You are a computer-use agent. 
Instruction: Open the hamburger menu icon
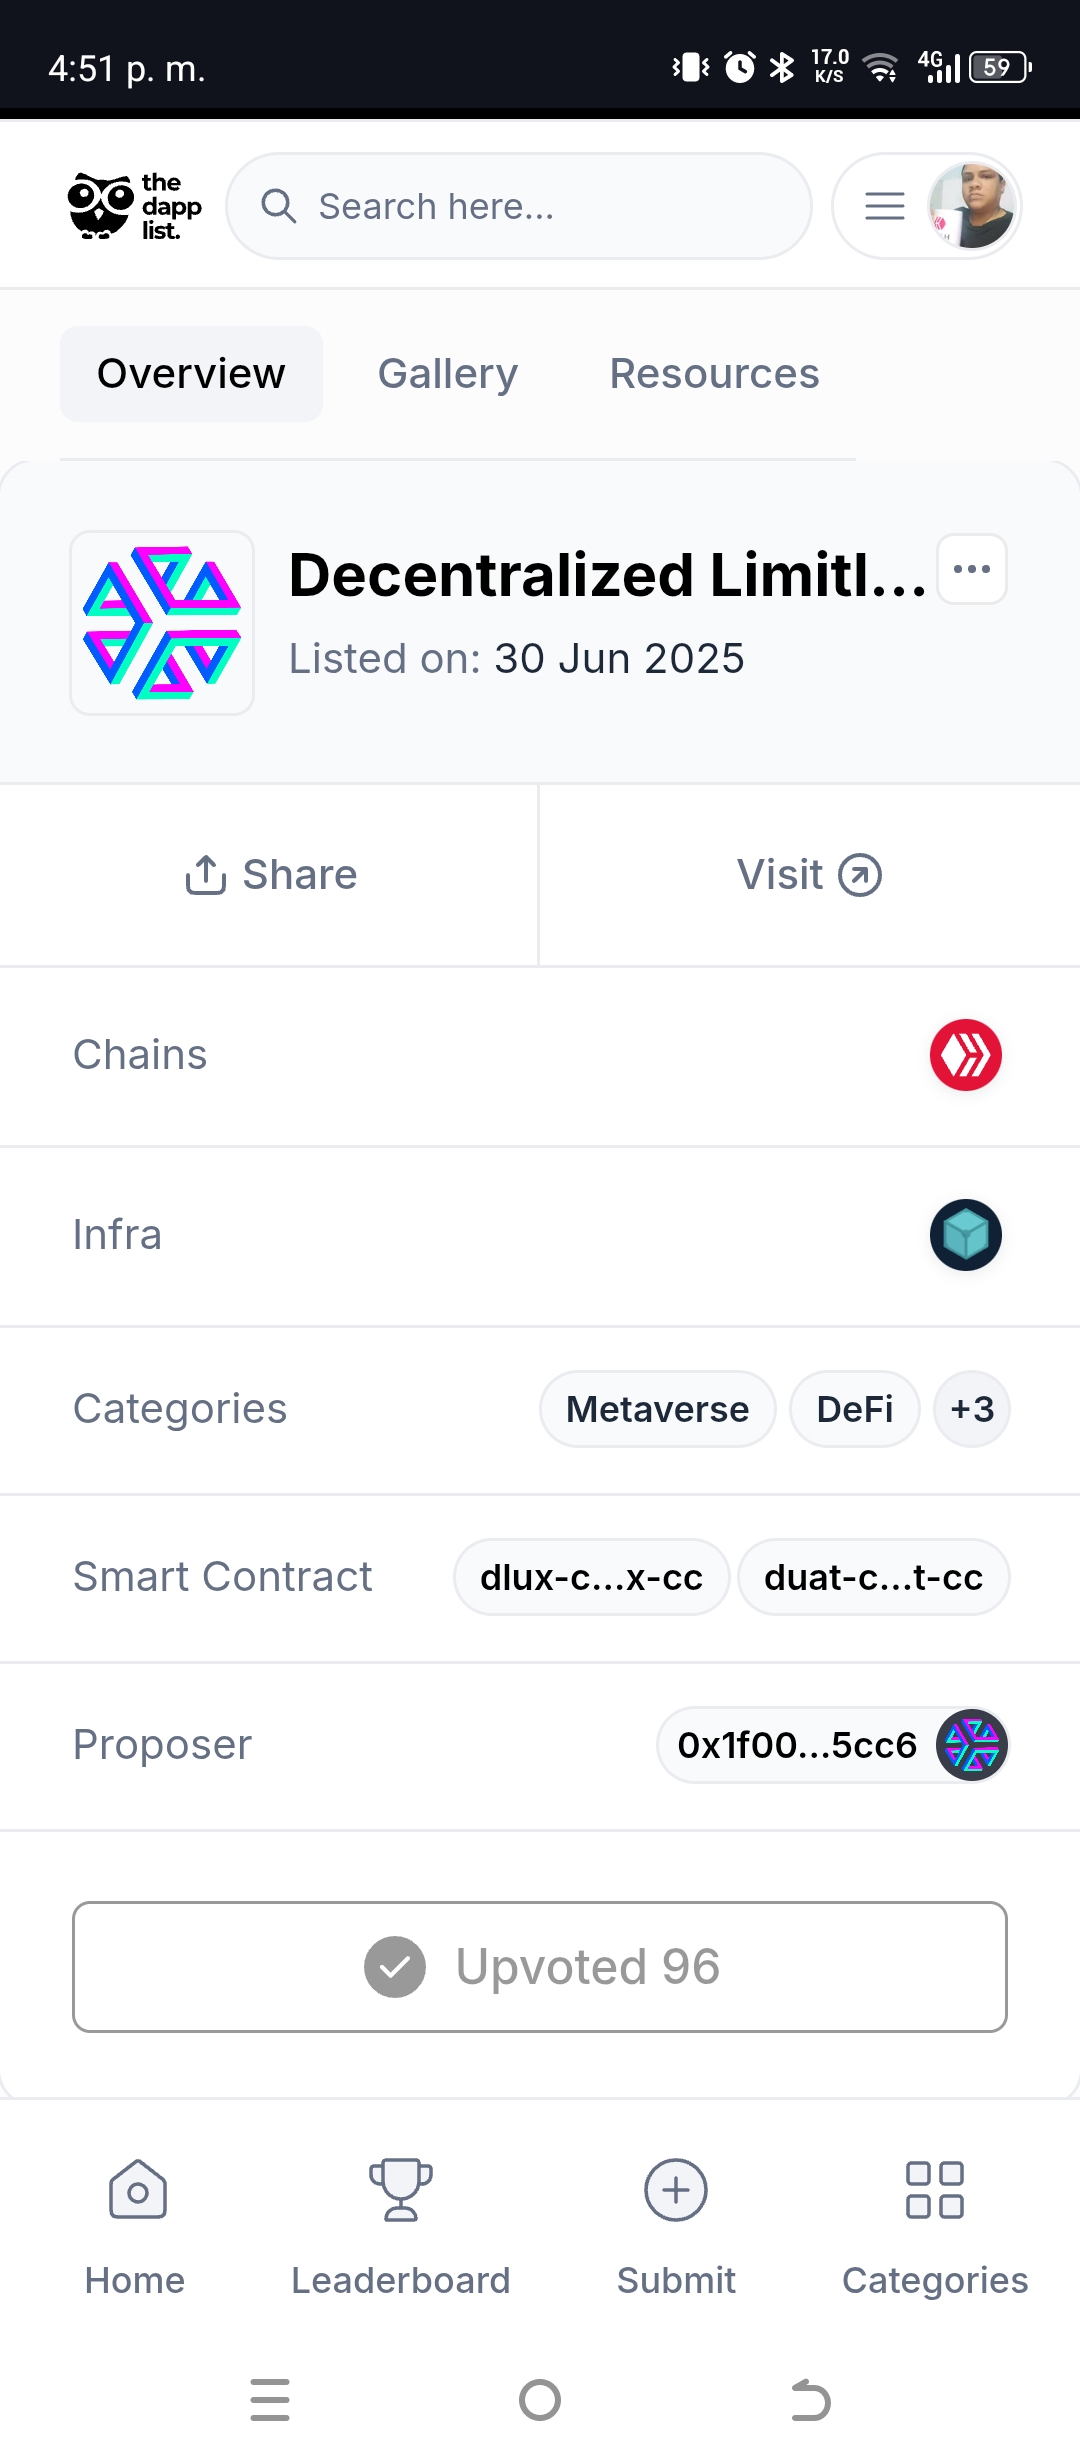click(884, 206)
